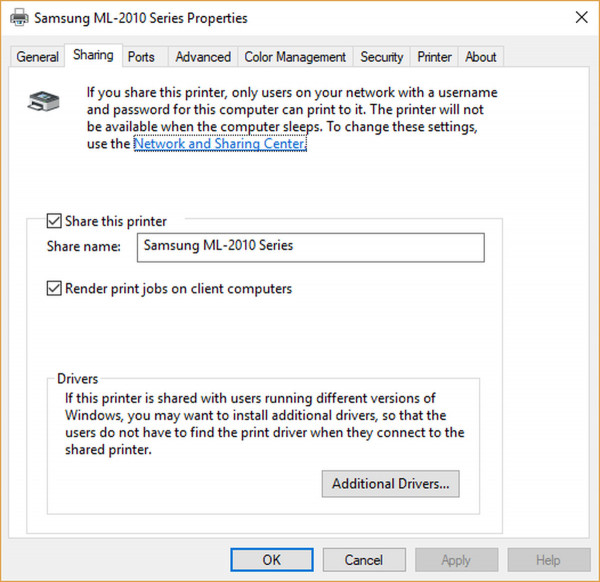Click the shared printer icon beside description

[43, 101]
